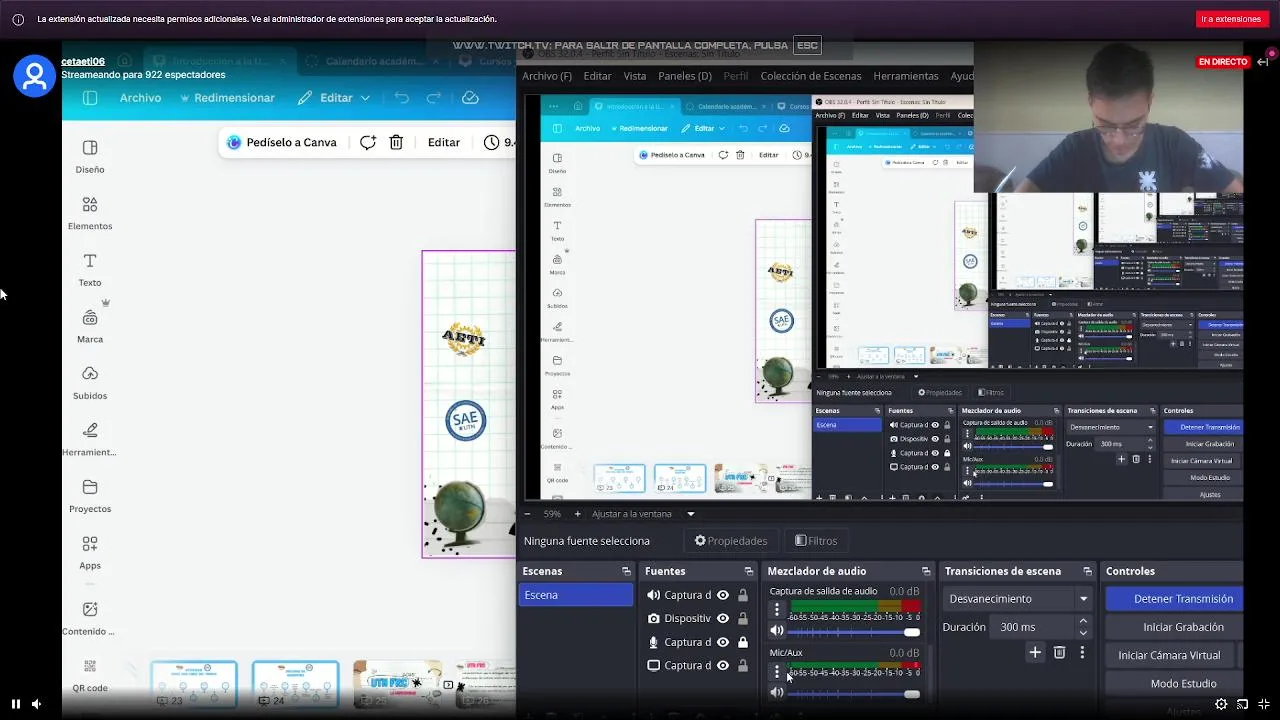
Task: Mute the Mic/Aux channel
Action: point(777,693)
